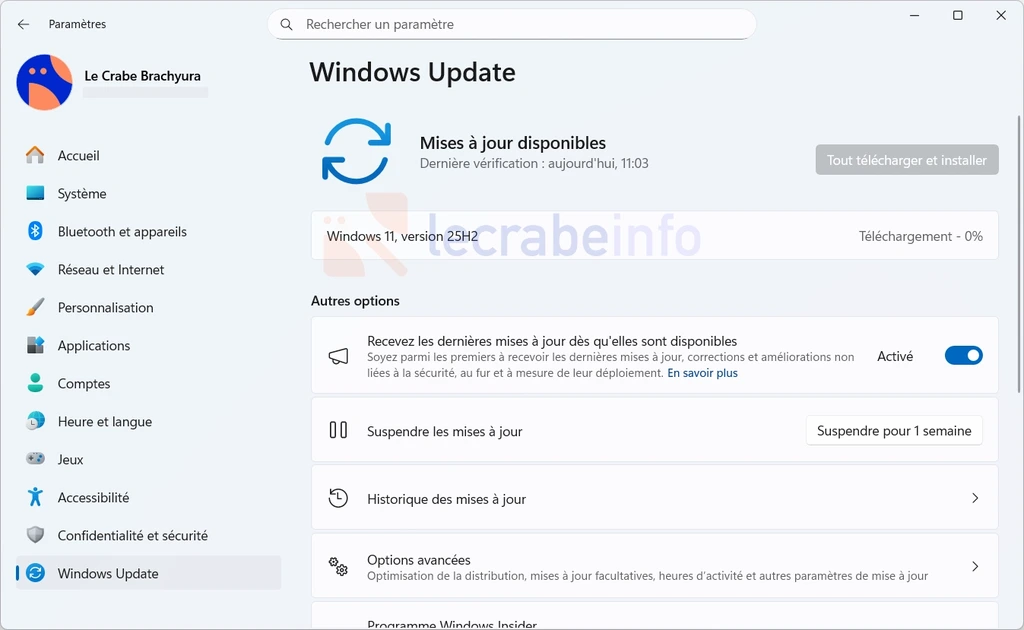Image resolution: width=1024 pixels, height=630 pixels.
Task: Click the Windows Update sidebar sync icon
Action: 35,573
